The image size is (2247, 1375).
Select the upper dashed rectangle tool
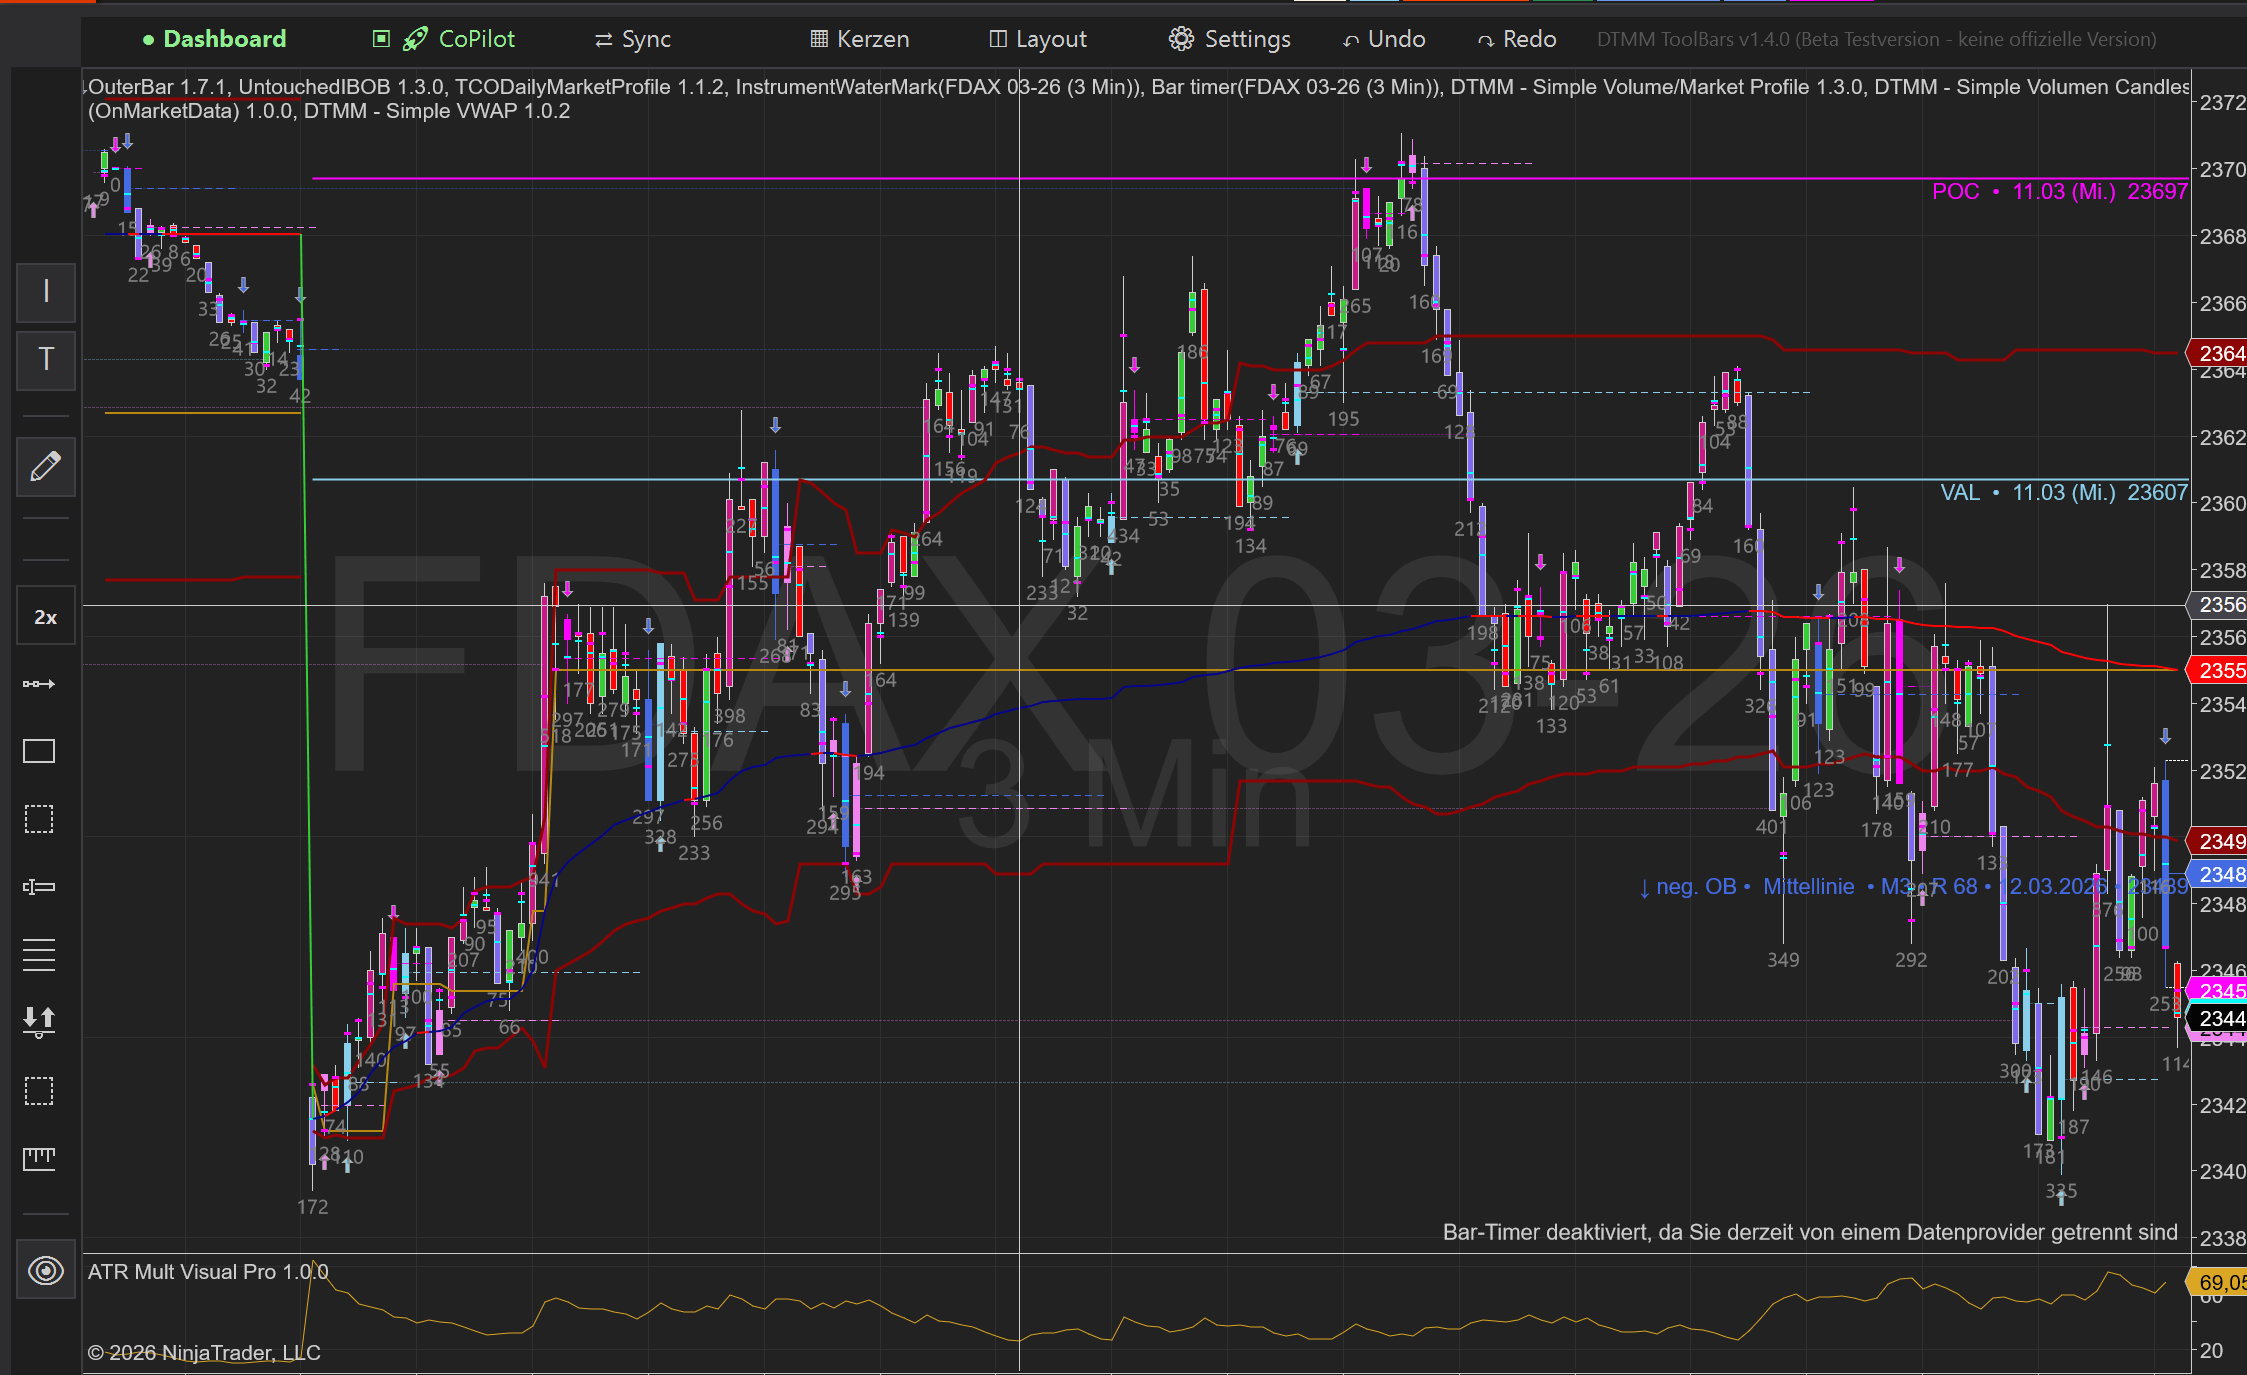tap(39, 820)
